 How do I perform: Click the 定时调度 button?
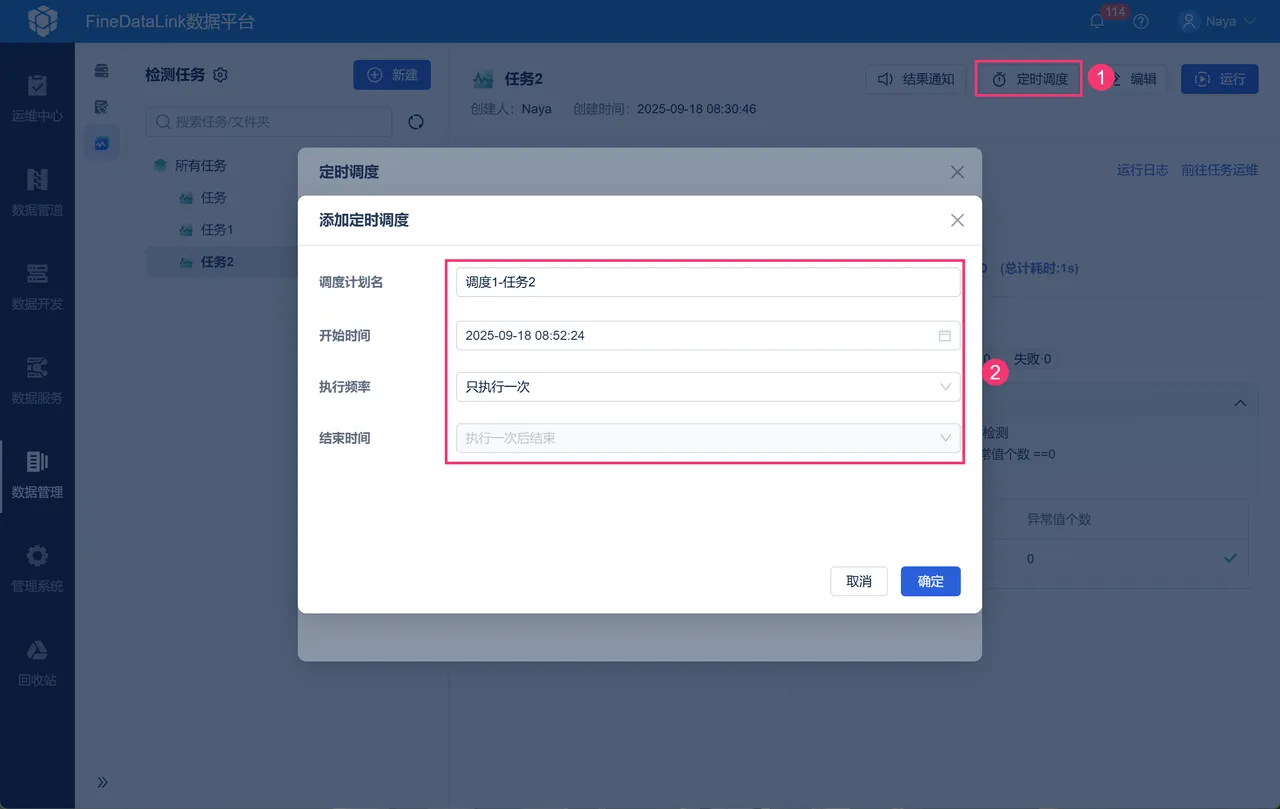tap(1029, 79)
